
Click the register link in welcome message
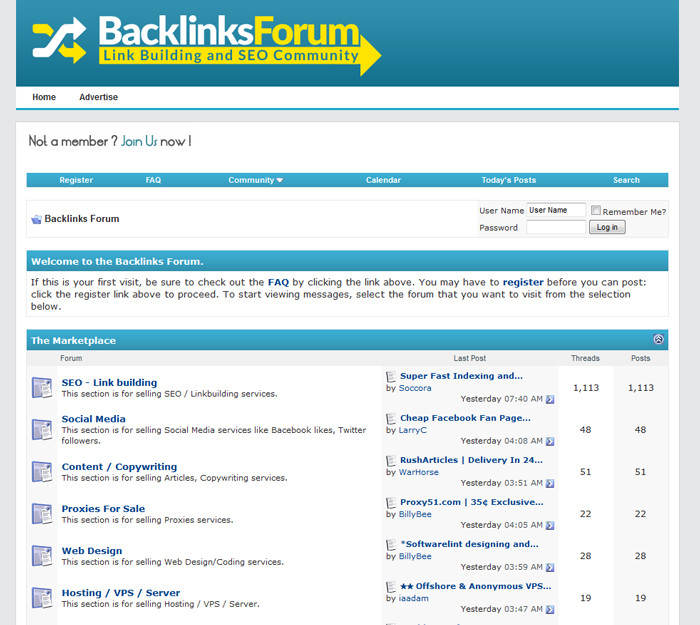[x=523, y=282]
